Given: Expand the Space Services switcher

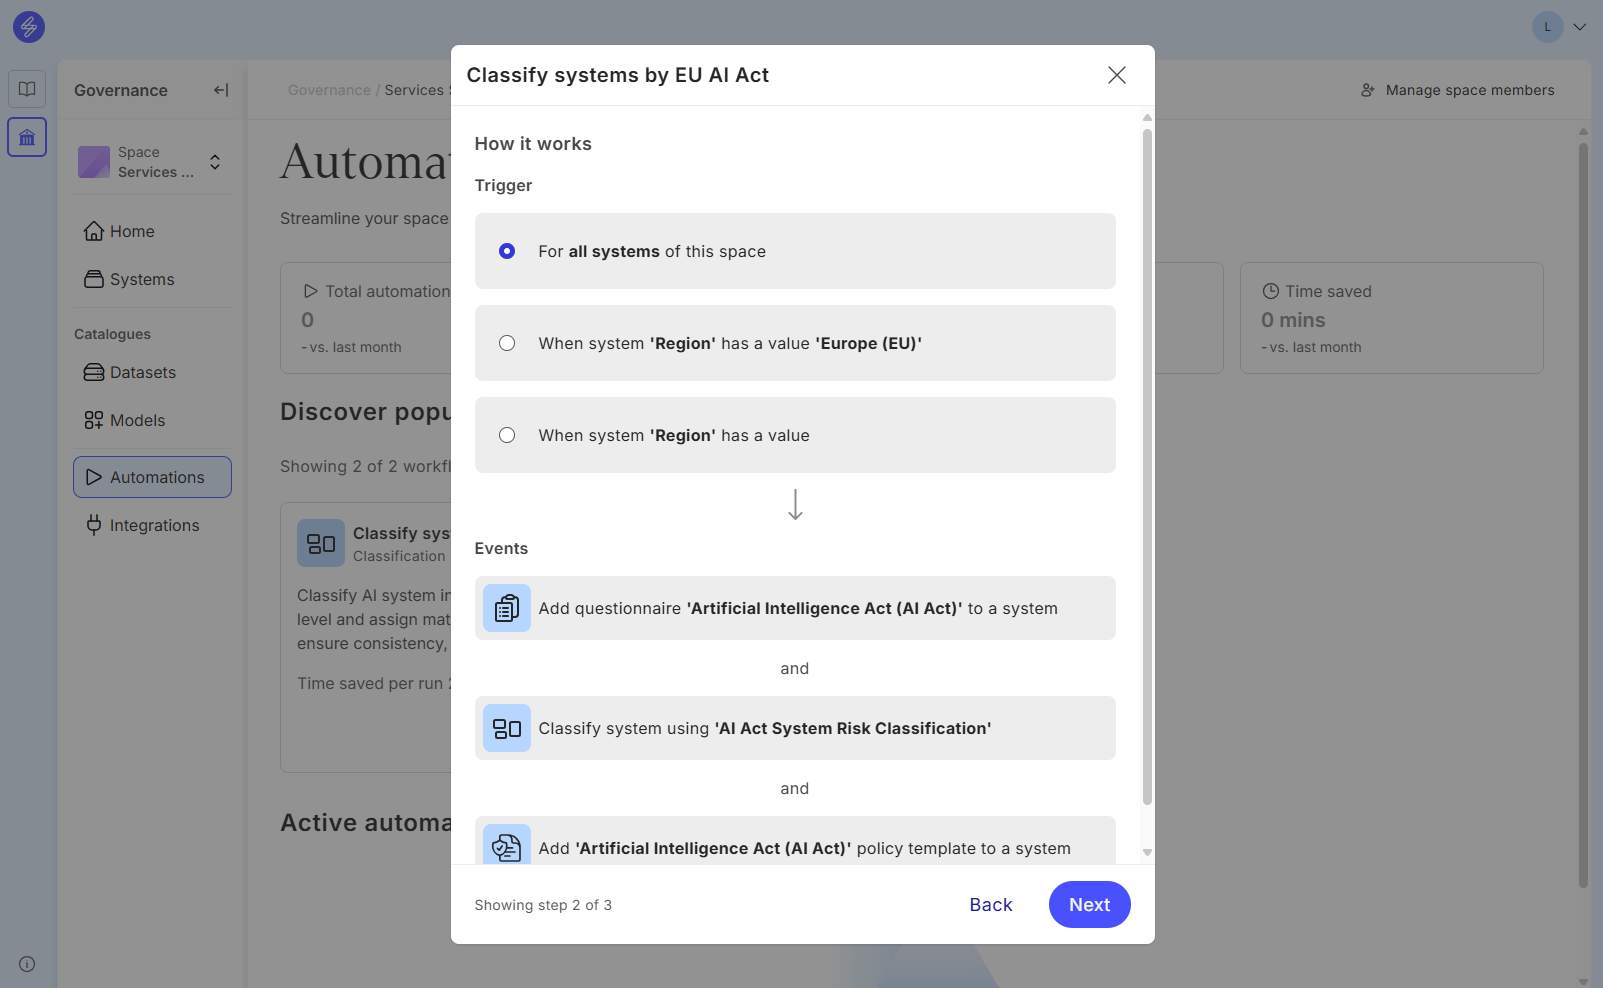Looking at the screenshot, I should [214, 162].
